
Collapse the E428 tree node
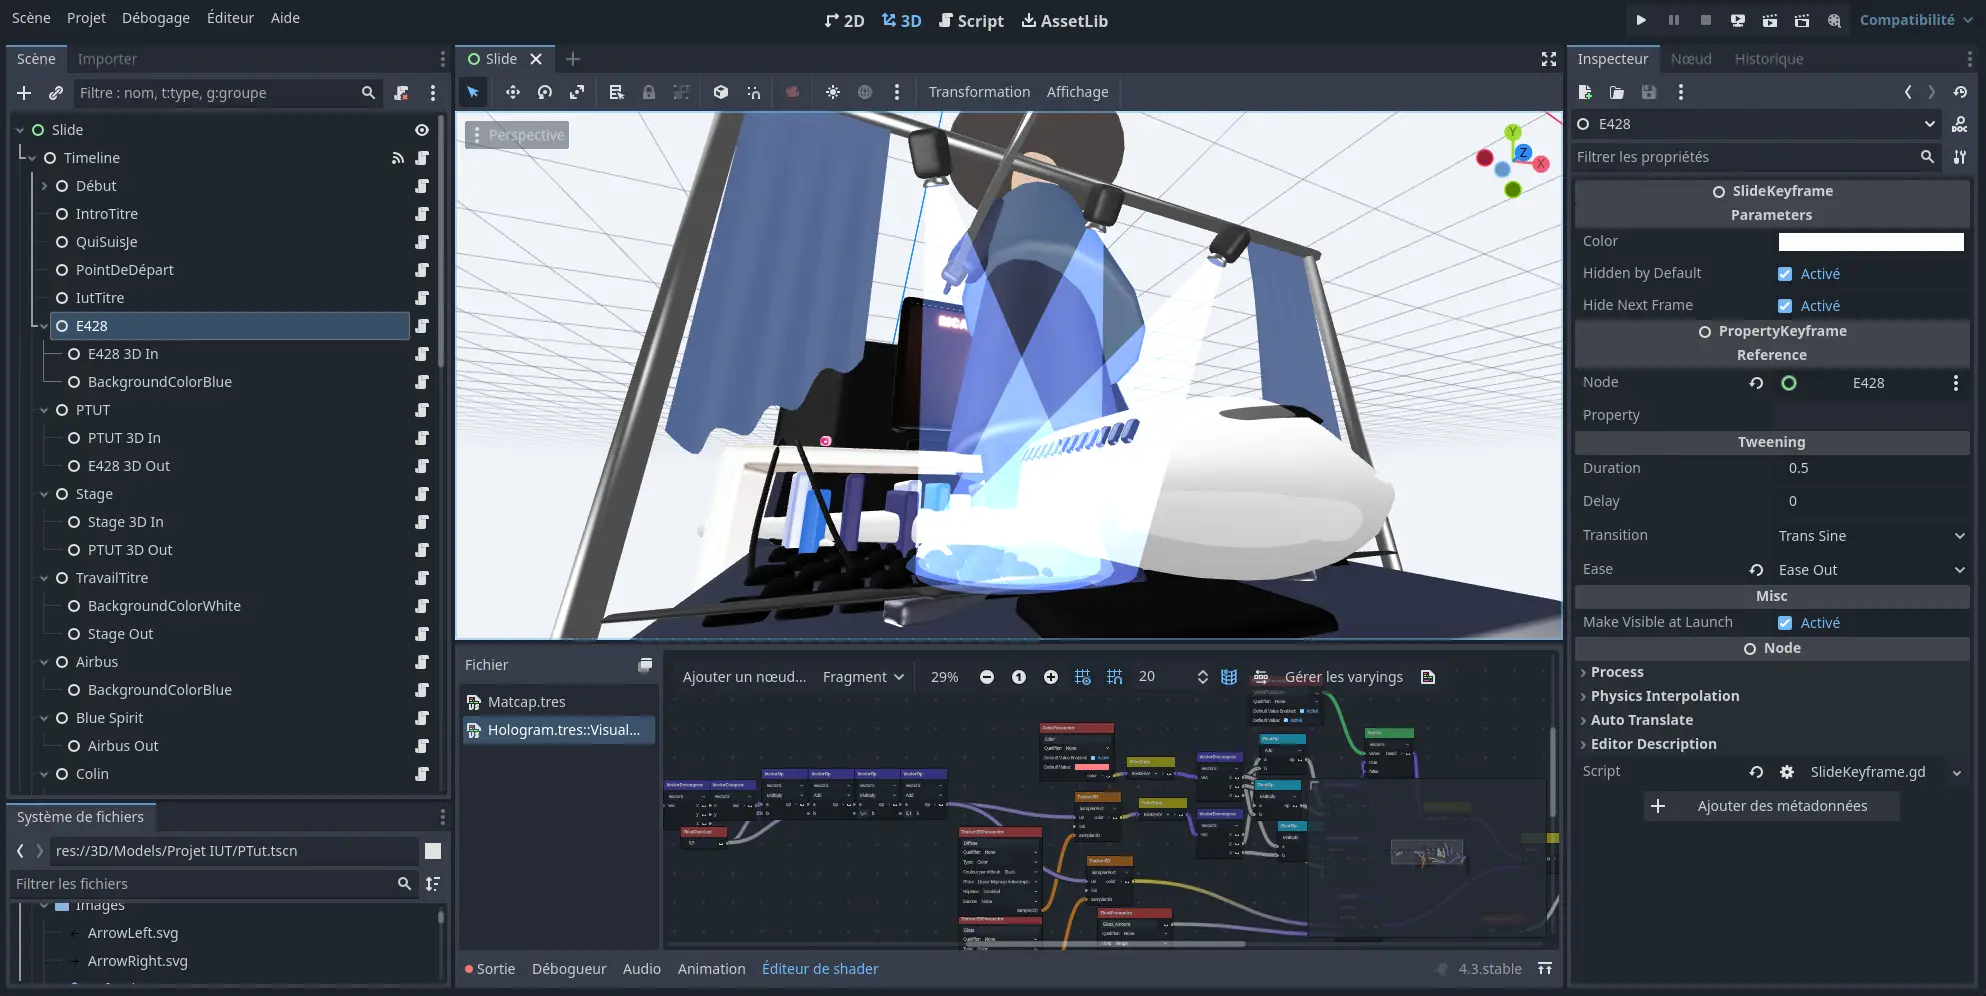point(44,326)
